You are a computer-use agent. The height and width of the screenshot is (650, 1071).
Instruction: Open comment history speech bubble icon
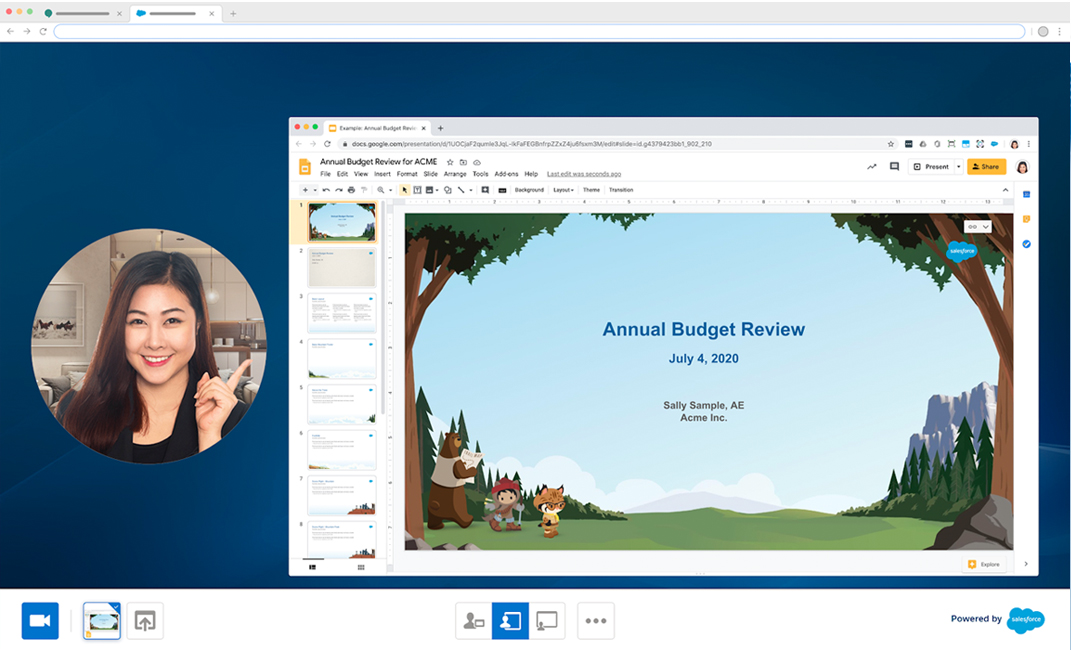(894, 167)
